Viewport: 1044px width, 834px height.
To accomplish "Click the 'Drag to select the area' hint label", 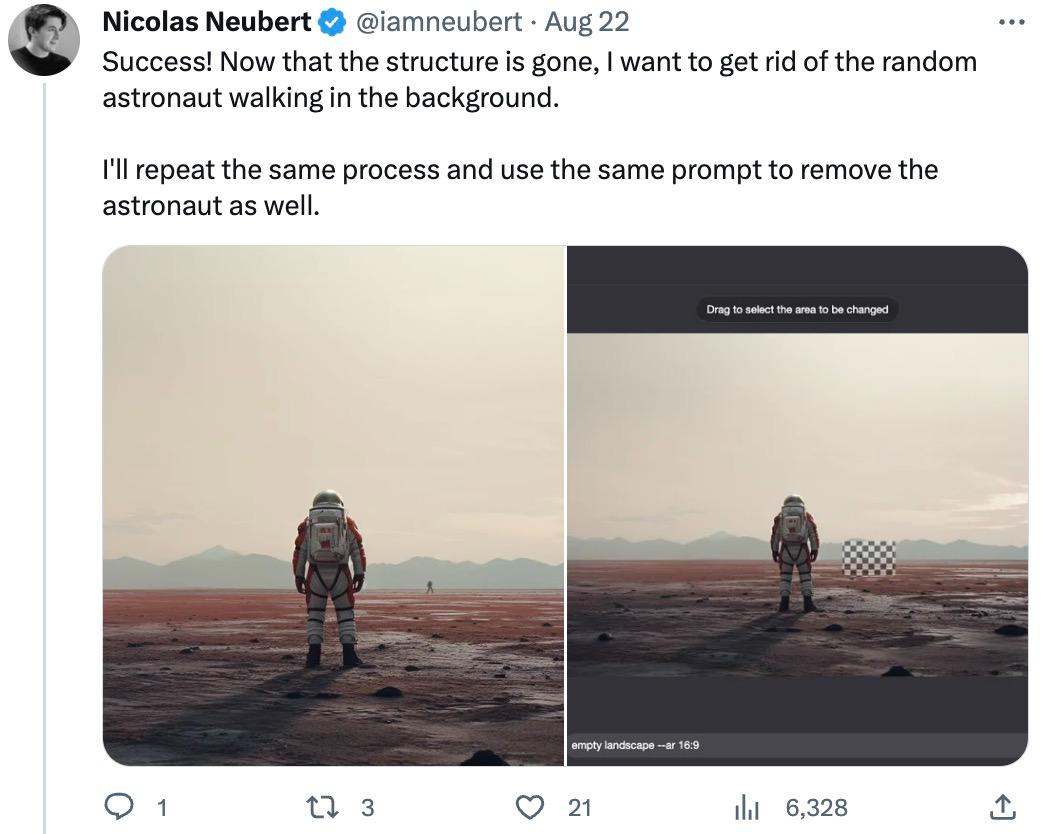I will tap(797, 309).
